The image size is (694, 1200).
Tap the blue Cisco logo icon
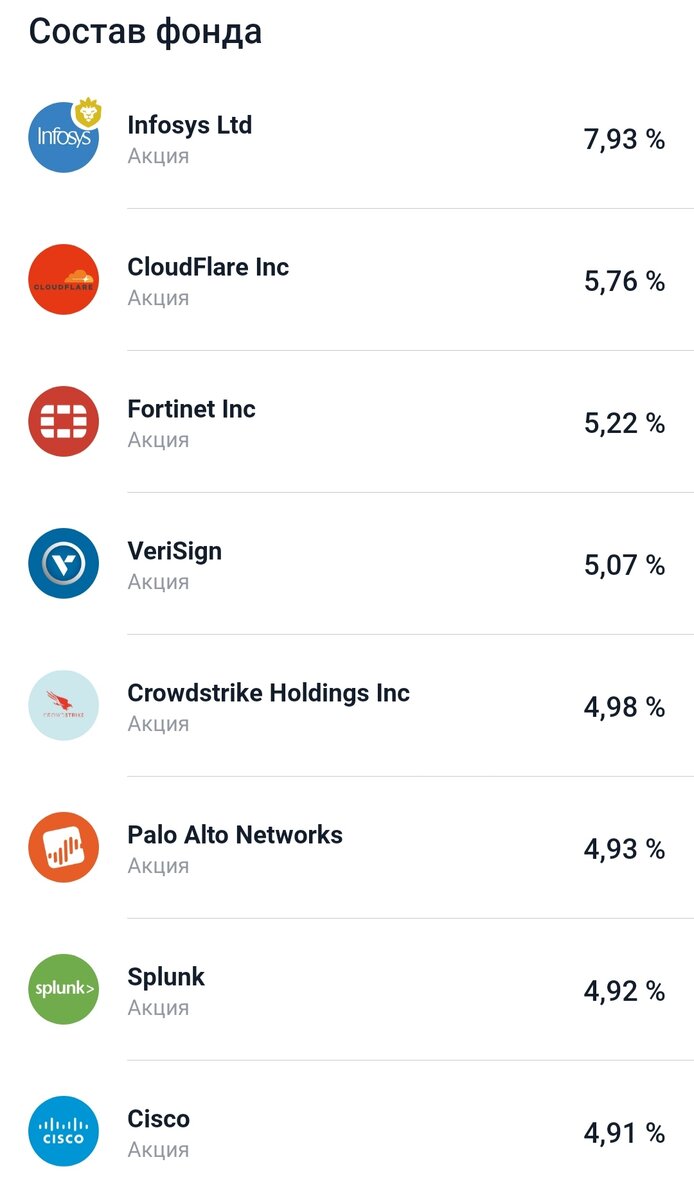pos(63,1131)
